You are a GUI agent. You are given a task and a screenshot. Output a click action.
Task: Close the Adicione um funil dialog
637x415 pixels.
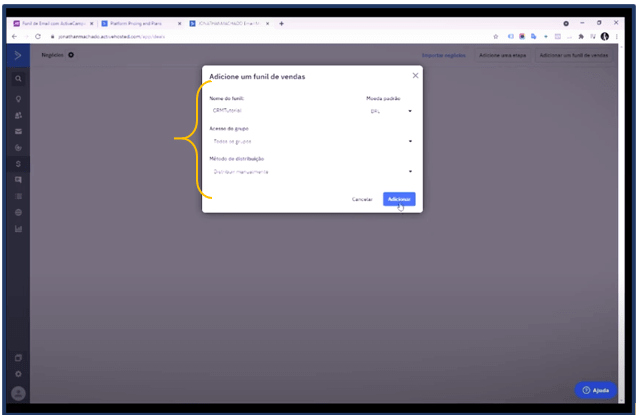(x=415, y=75)
